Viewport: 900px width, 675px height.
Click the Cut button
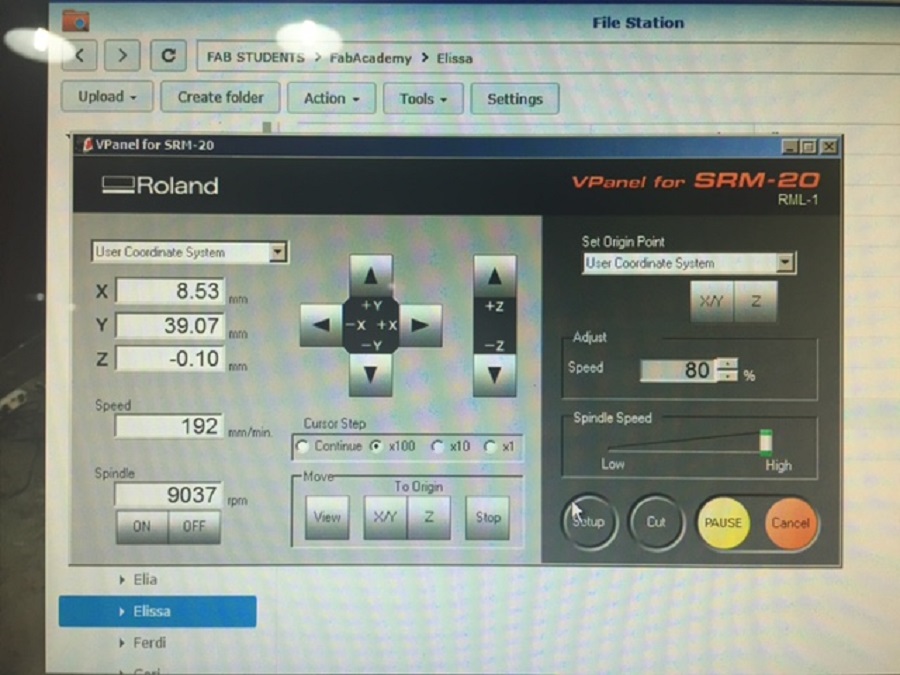pos(656,522)
